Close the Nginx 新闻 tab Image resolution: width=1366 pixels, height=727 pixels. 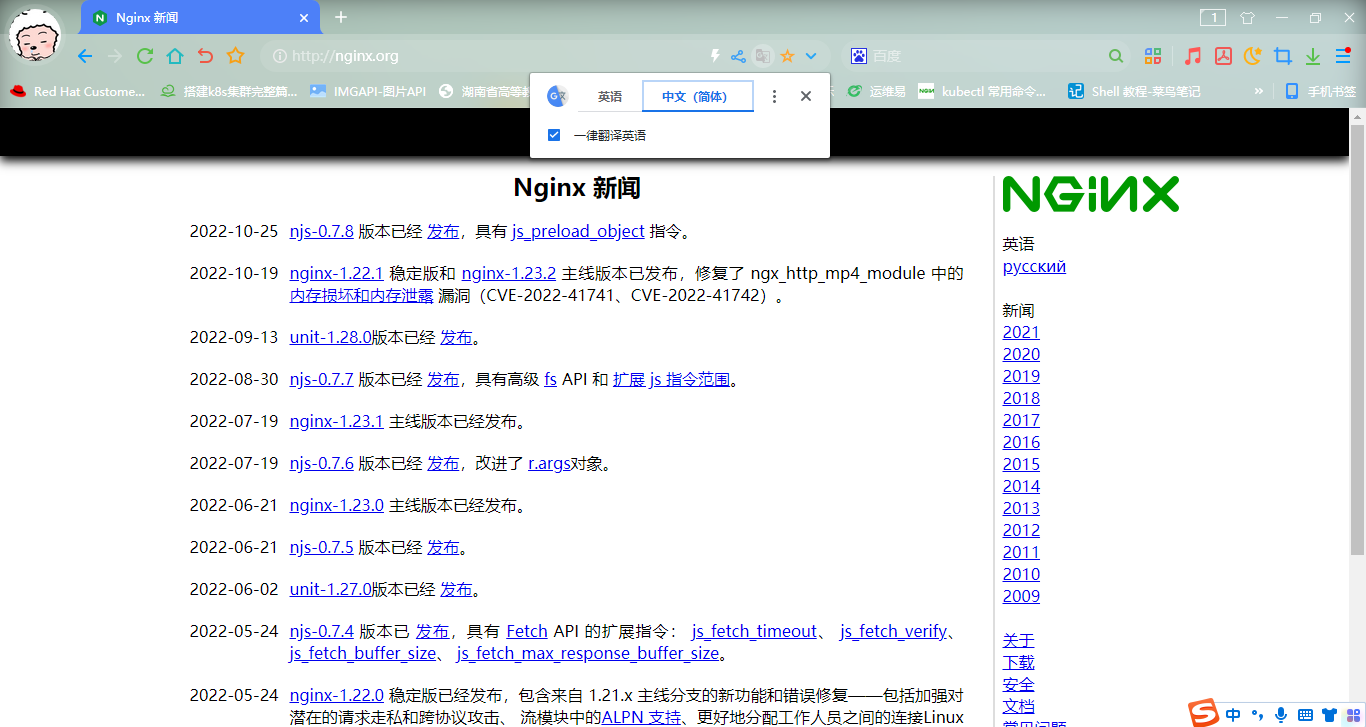coord(304,18)
